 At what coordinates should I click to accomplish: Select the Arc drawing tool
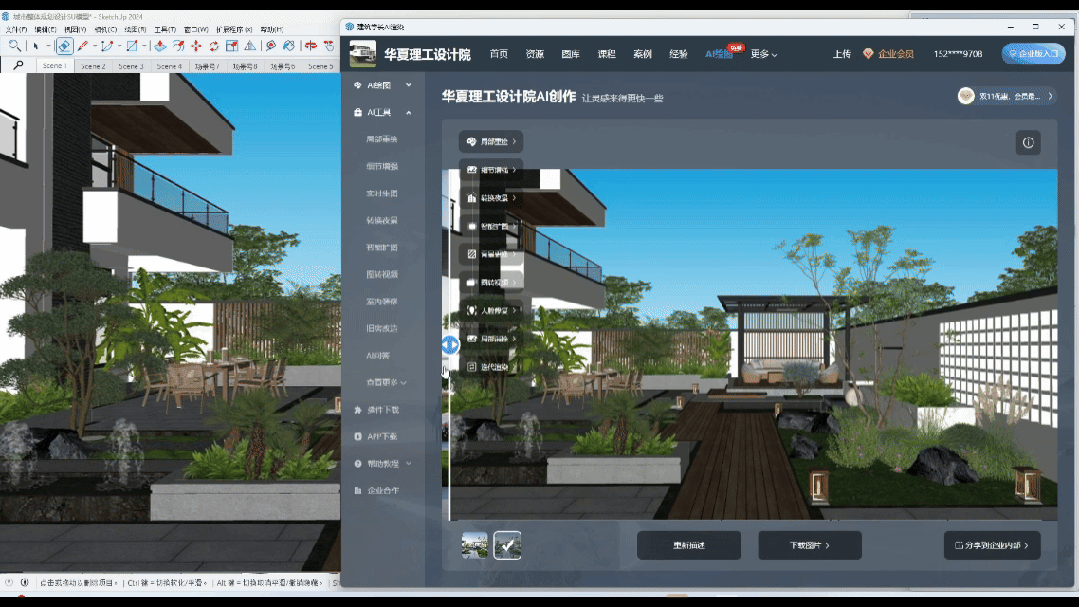[107, 46]
